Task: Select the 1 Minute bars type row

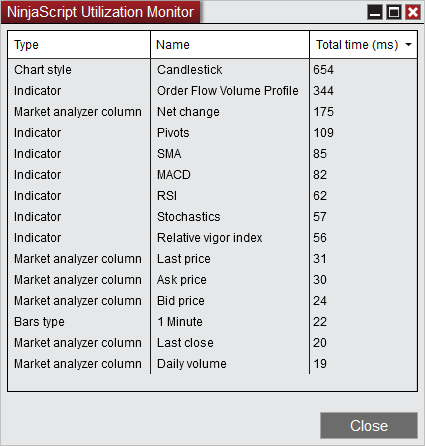Action: [212, 322]
